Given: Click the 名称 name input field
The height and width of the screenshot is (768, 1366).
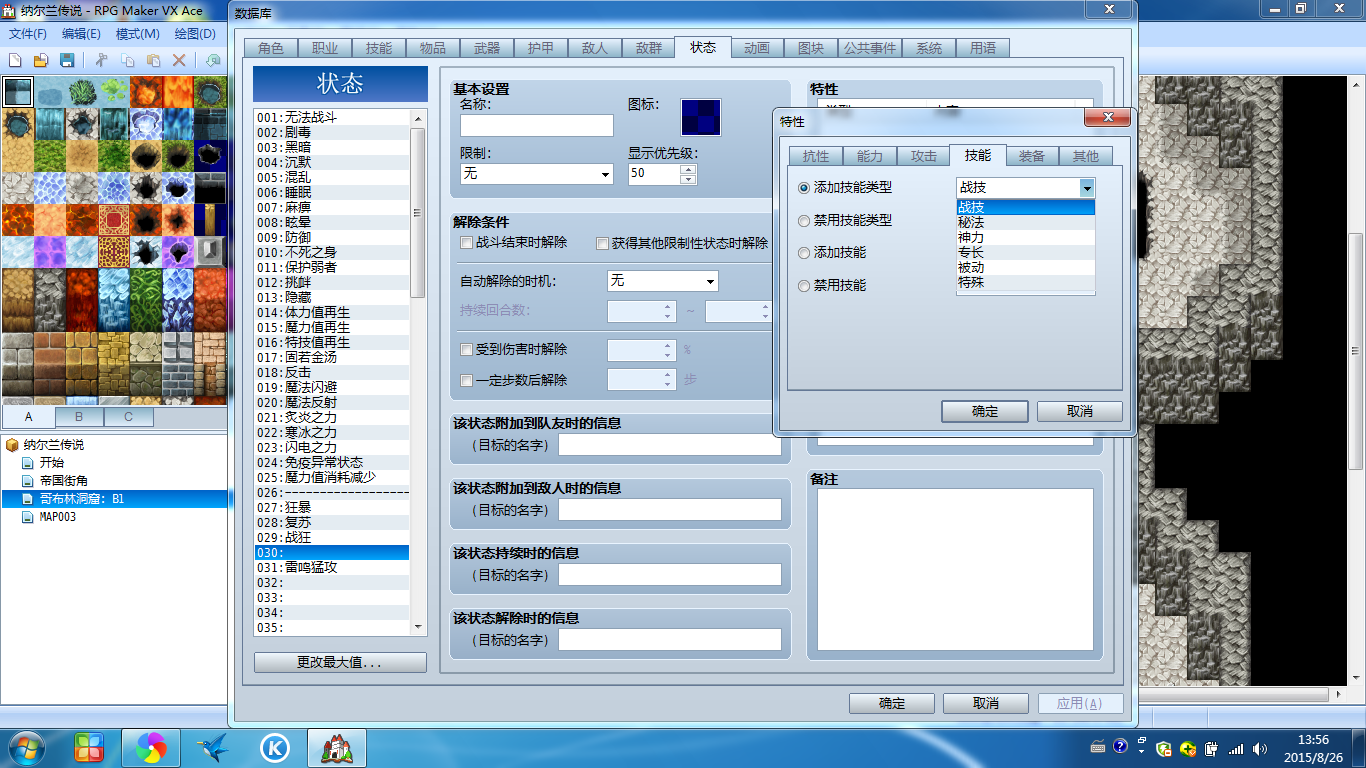Looking at the screenshot, I should pyautogui.click(x=537, y=125).
